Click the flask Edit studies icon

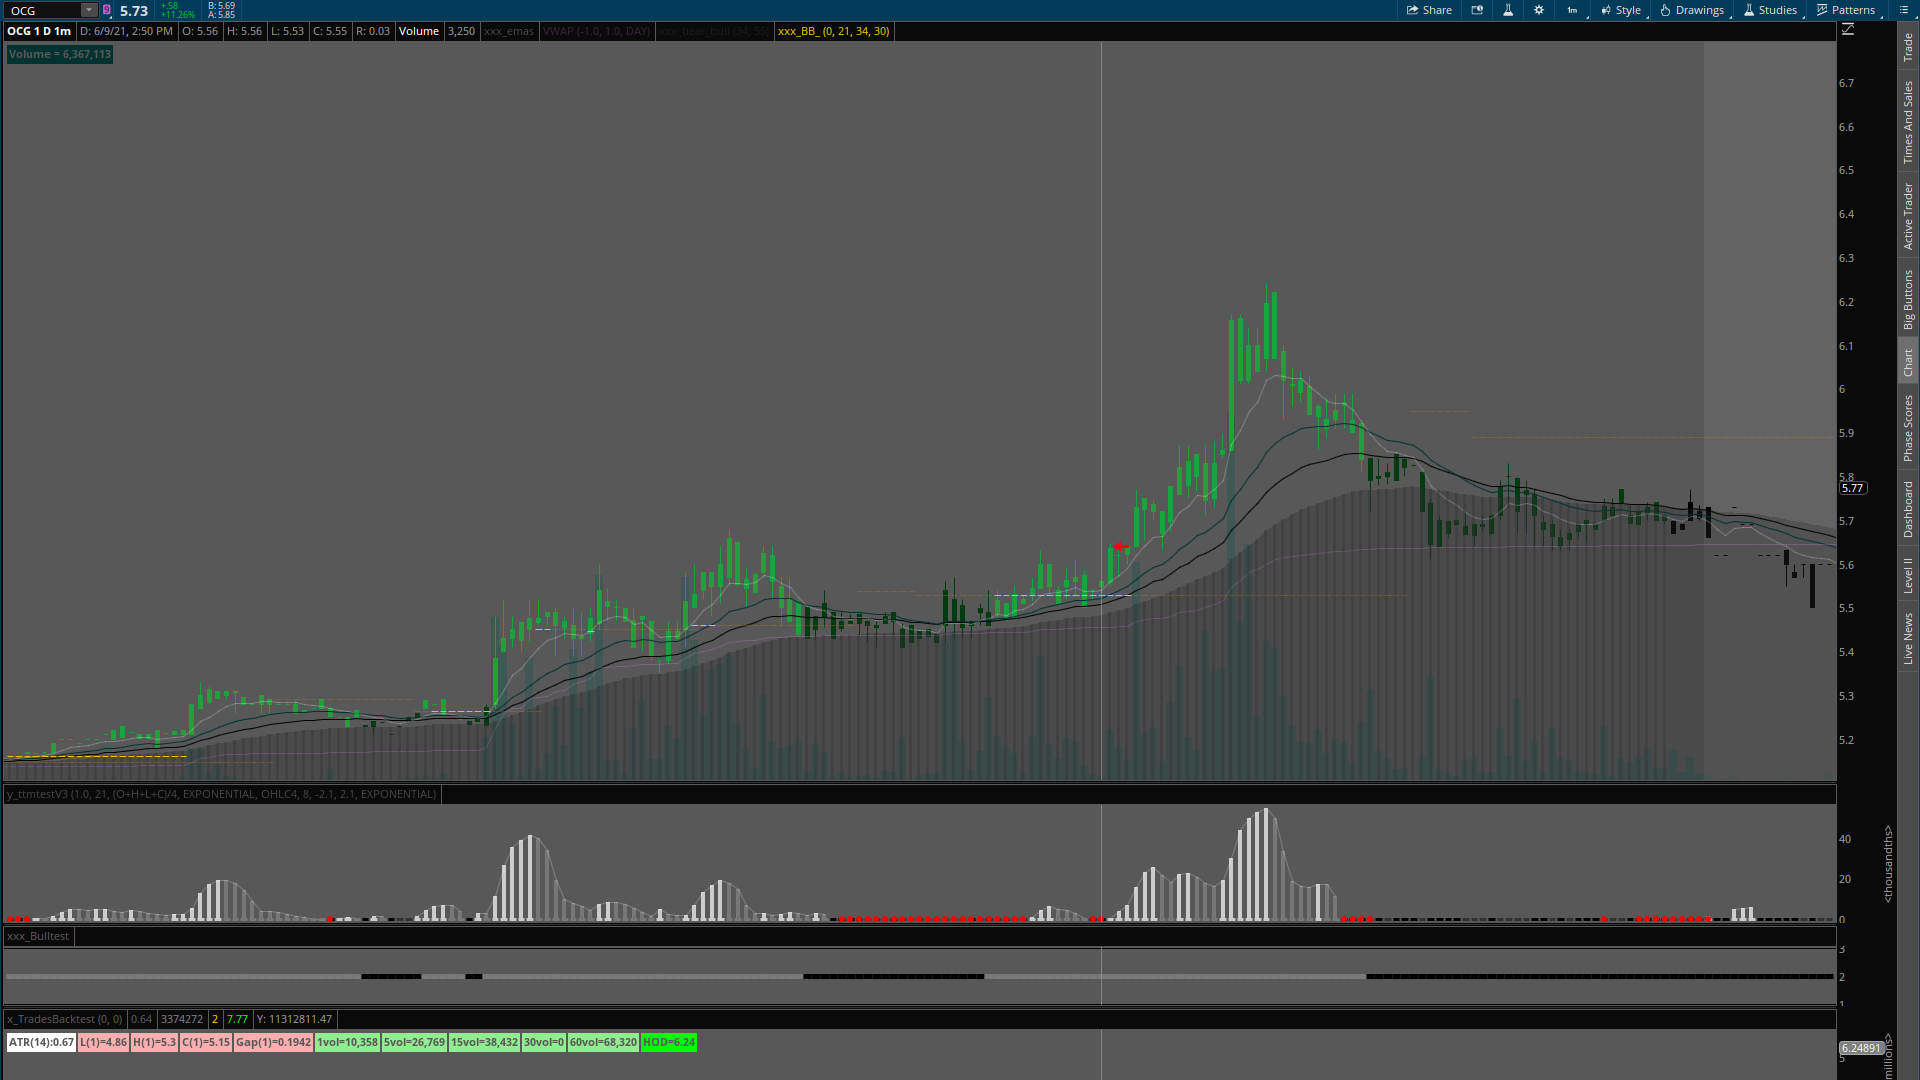pos(1508,10)
